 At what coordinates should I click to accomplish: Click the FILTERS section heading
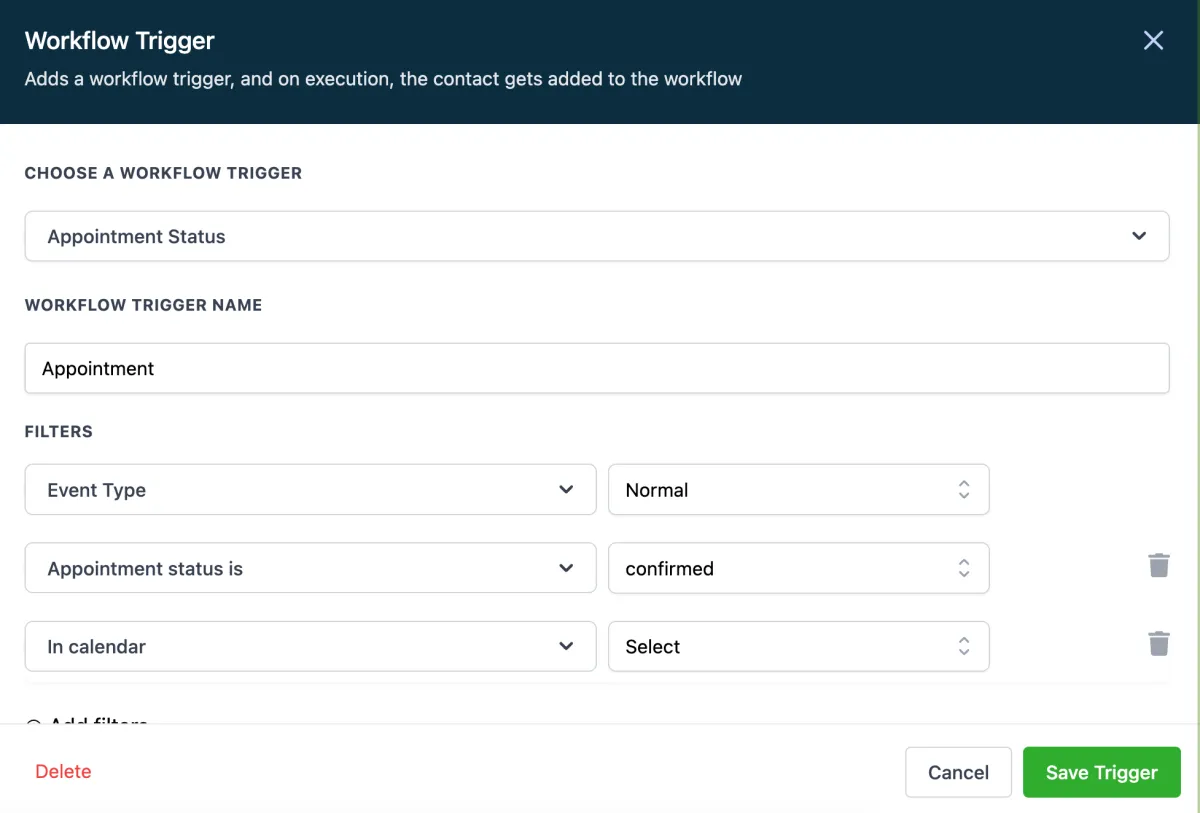pos(59,432)
